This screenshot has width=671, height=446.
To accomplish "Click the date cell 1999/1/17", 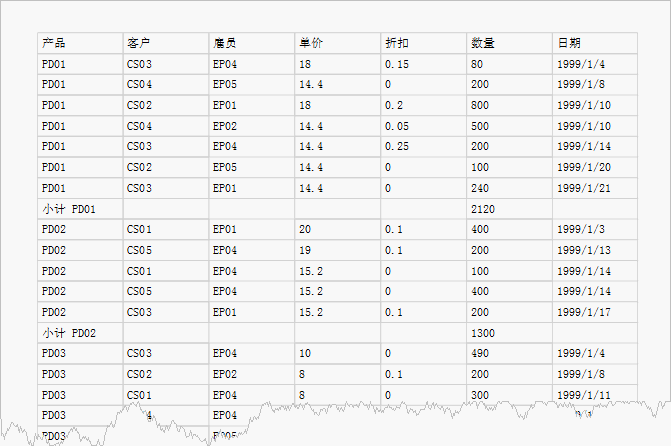I will pos(594,312).
